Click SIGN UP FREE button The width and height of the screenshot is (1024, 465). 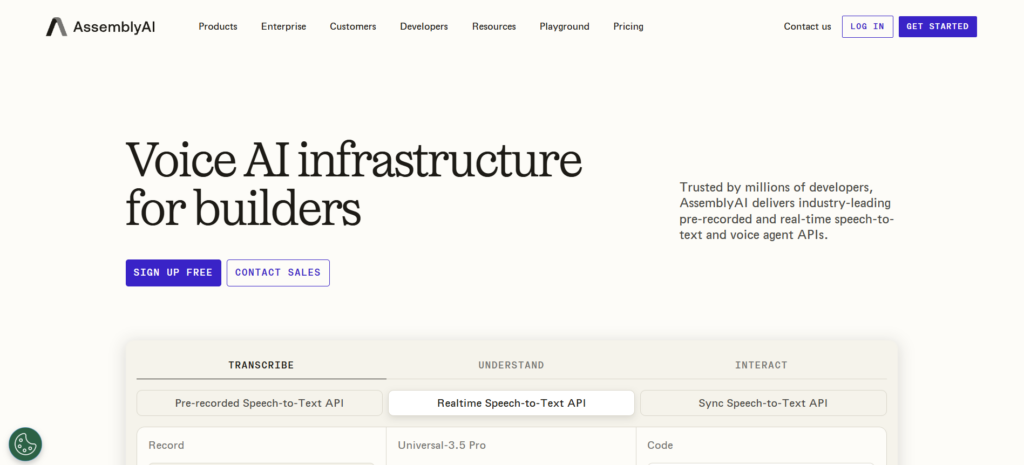[173, 273]
